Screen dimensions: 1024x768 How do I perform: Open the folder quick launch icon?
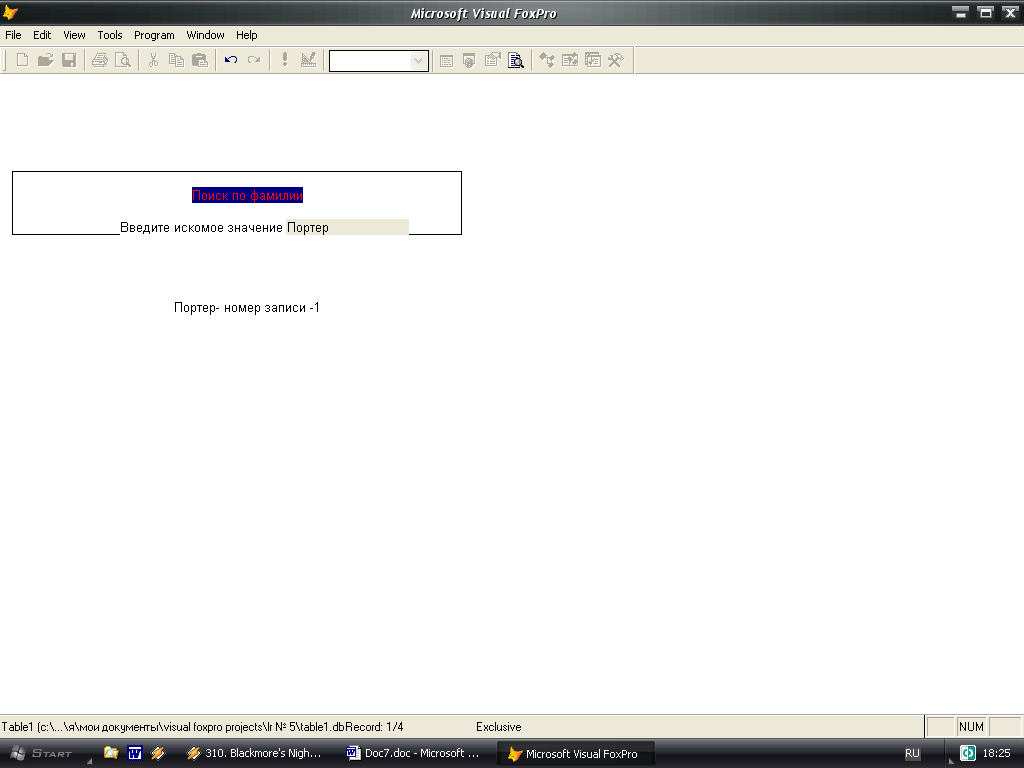point(111,753)
